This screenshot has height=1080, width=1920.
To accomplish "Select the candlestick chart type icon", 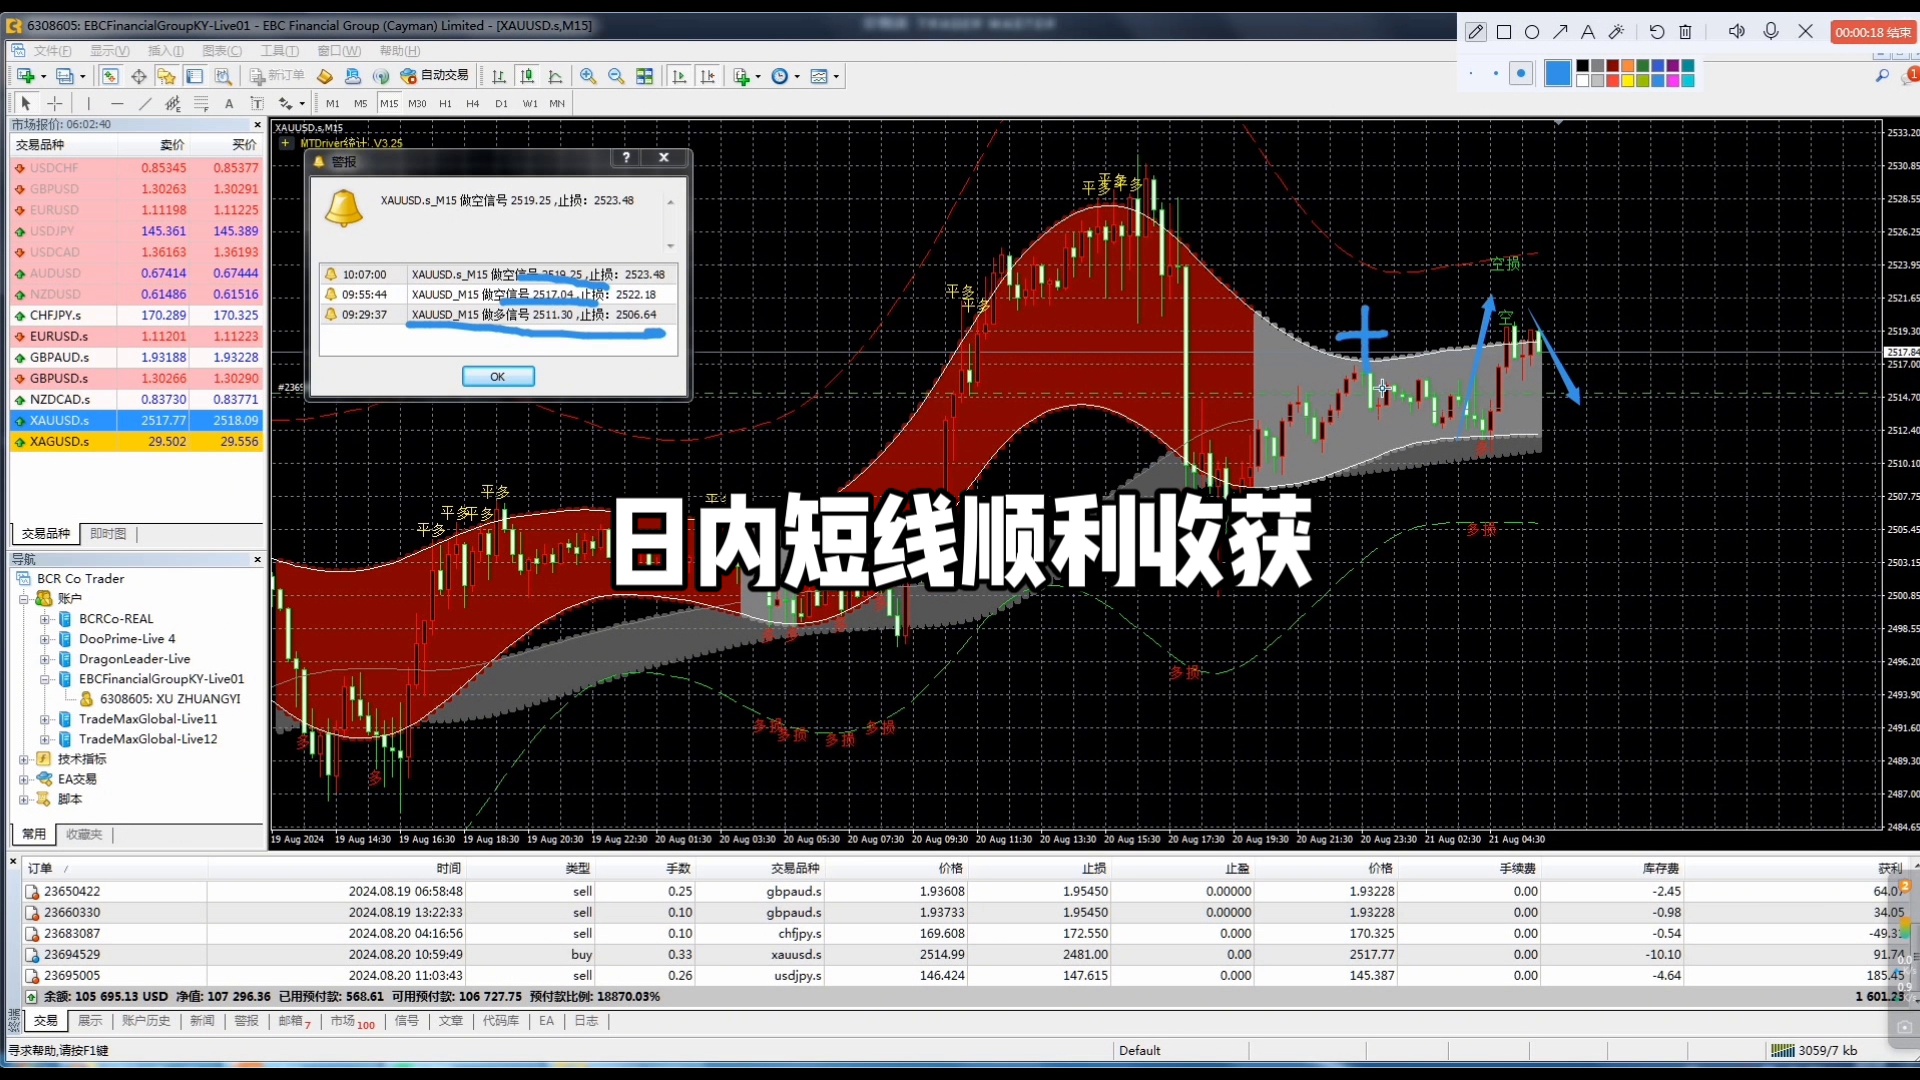I will click(x=527, y=76).
